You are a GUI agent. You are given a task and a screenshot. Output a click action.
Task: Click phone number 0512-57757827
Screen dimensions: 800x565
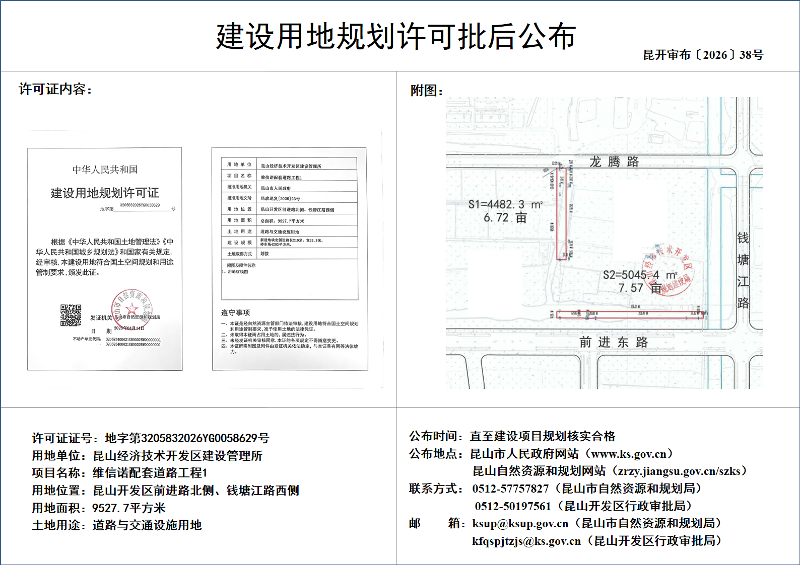pyautogui.click(x=510, y=488)
